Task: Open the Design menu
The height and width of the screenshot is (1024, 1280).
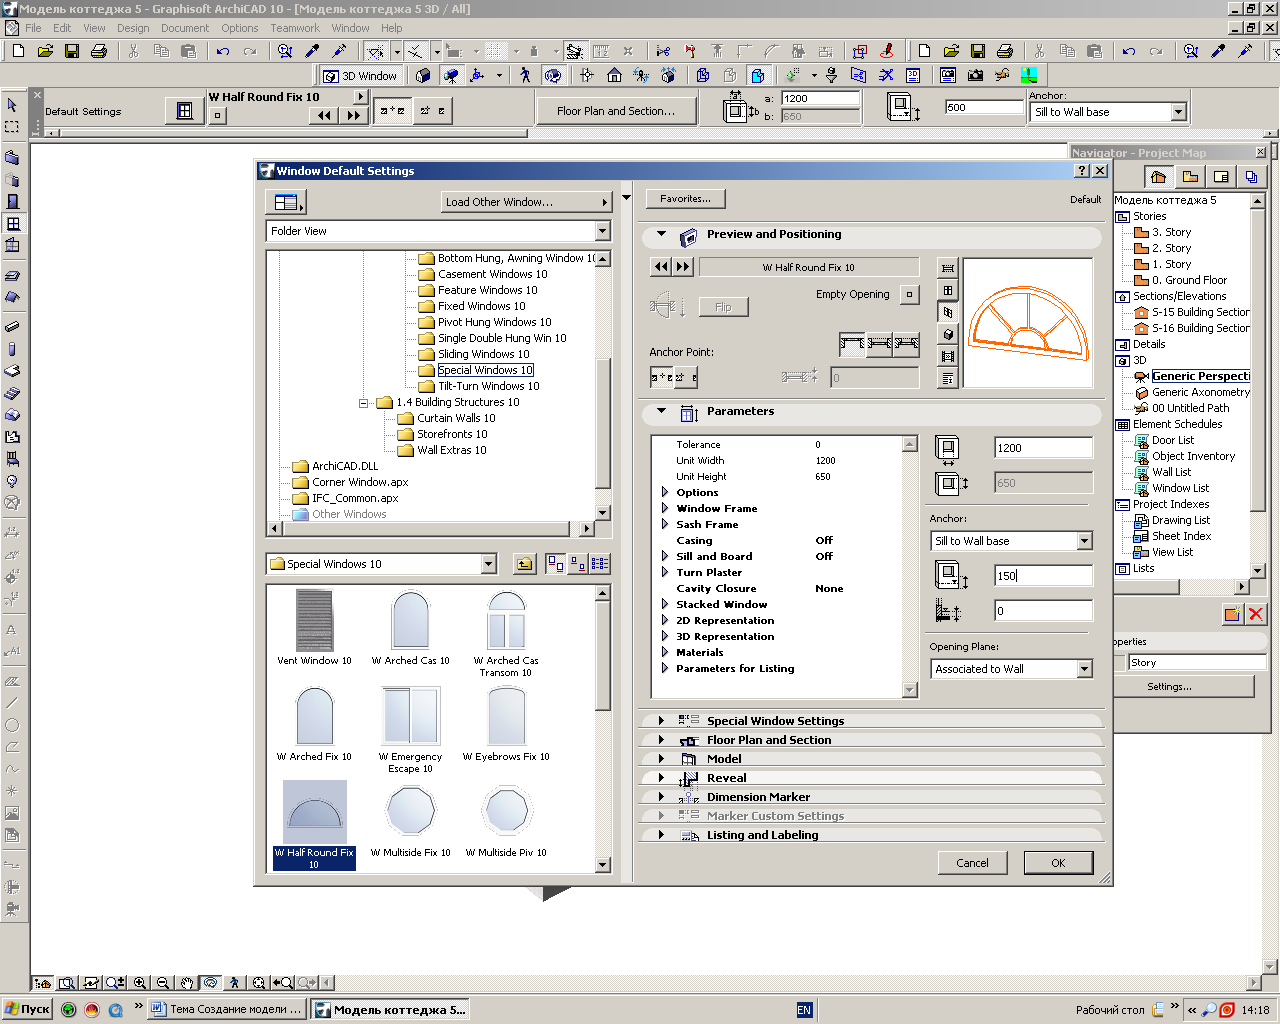Action: click(133, 28)
